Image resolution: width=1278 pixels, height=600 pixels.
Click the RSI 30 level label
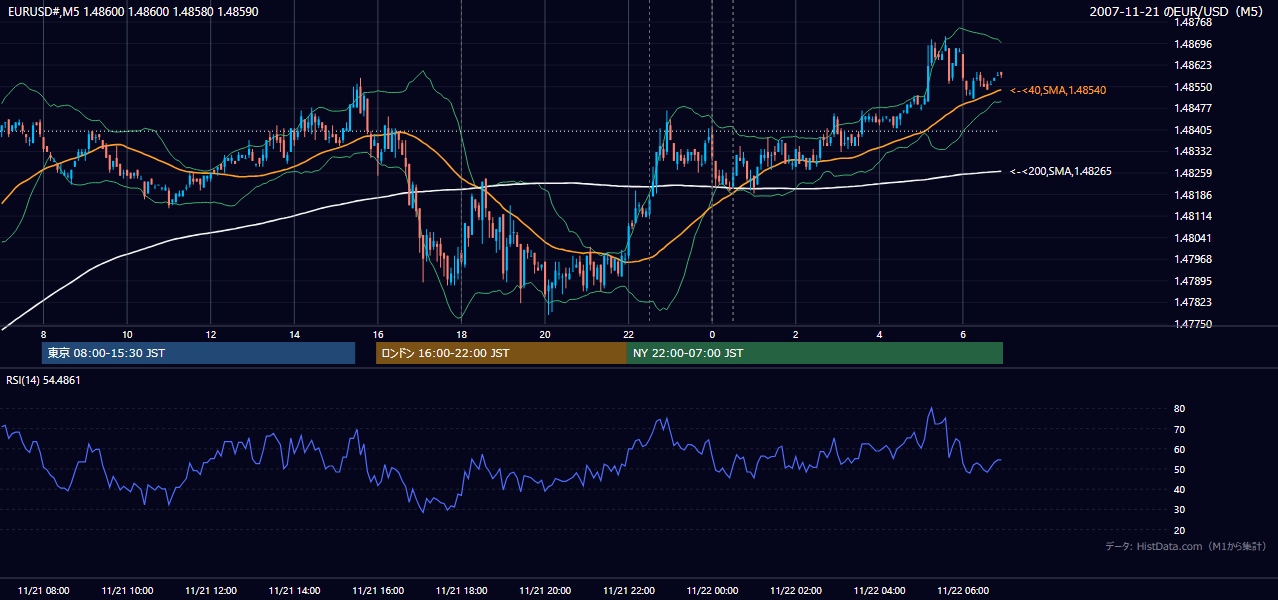tap(1179, 510)
